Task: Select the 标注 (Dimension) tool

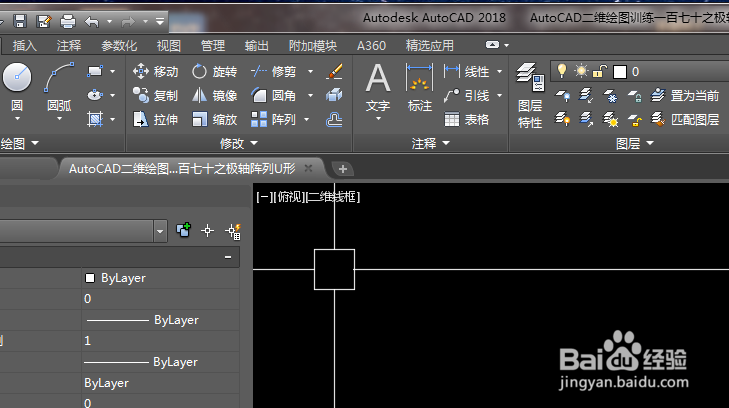Action: click(419, 88)
